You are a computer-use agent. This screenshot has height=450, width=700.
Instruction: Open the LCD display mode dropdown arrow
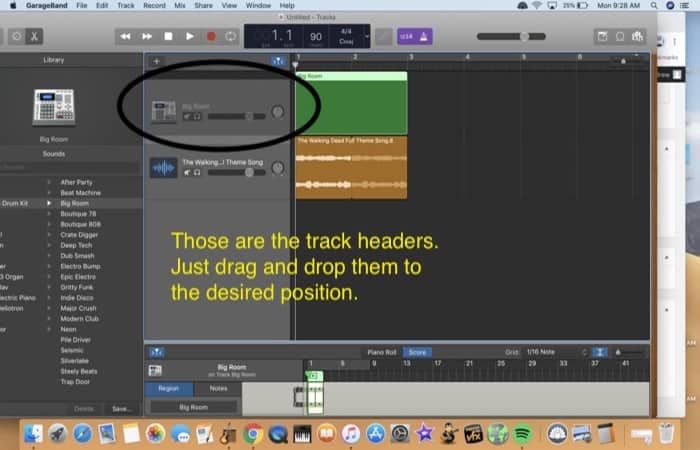(367, 36)
